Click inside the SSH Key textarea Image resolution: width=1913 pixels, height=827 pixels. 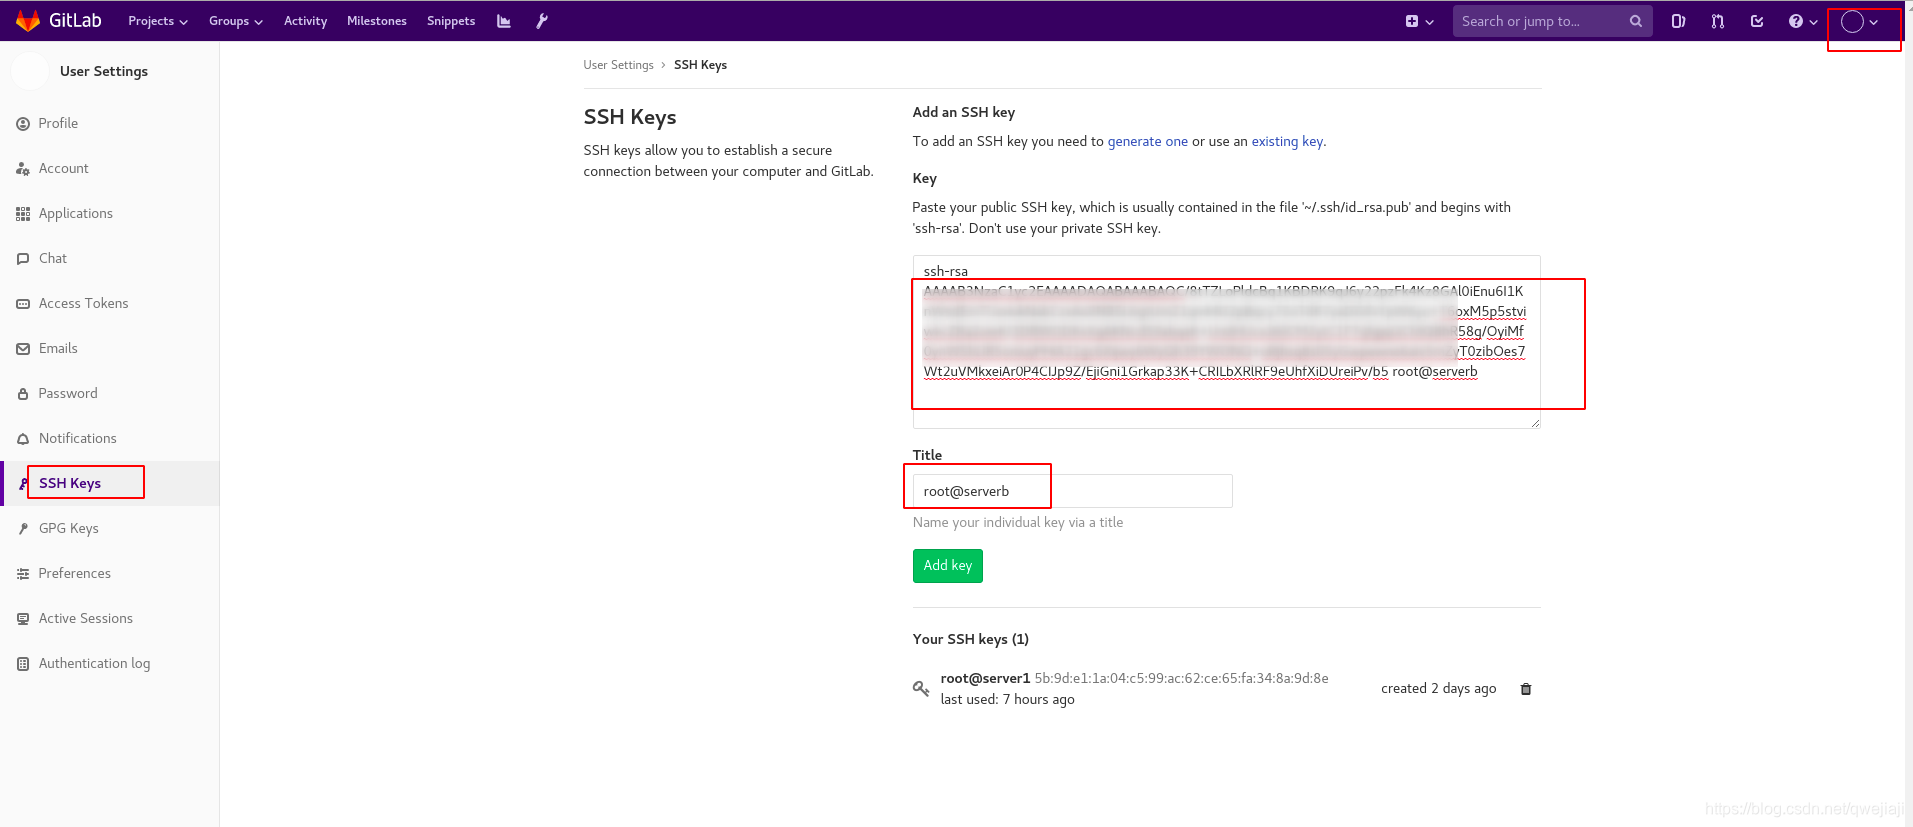1226,341
